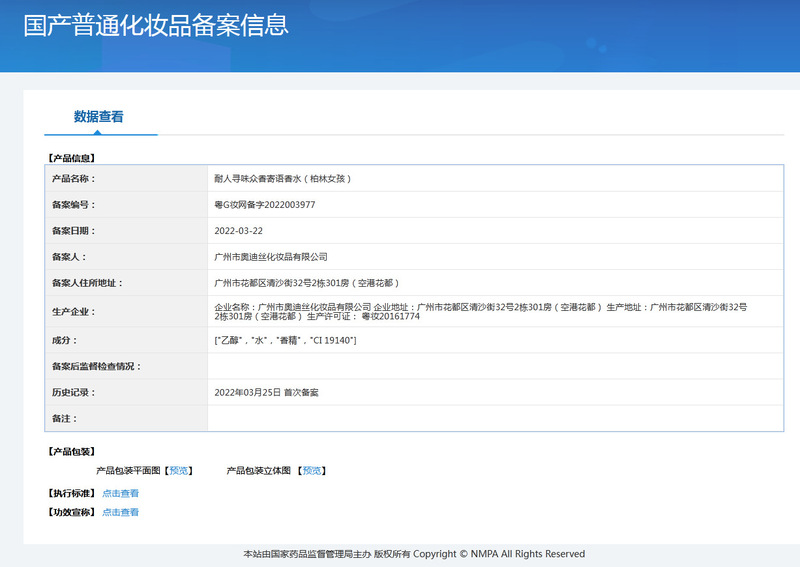Click the filing date 2022-03-22
This screenshot has height=567, width=800.
pyautogui.click(x=239, y=231)
